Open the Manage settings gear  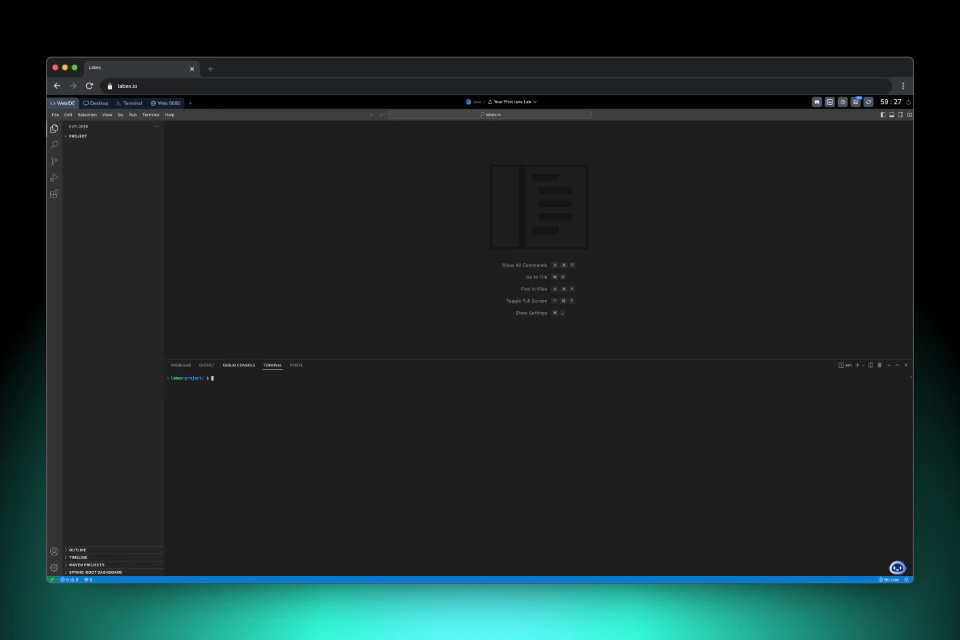(54, 567)
